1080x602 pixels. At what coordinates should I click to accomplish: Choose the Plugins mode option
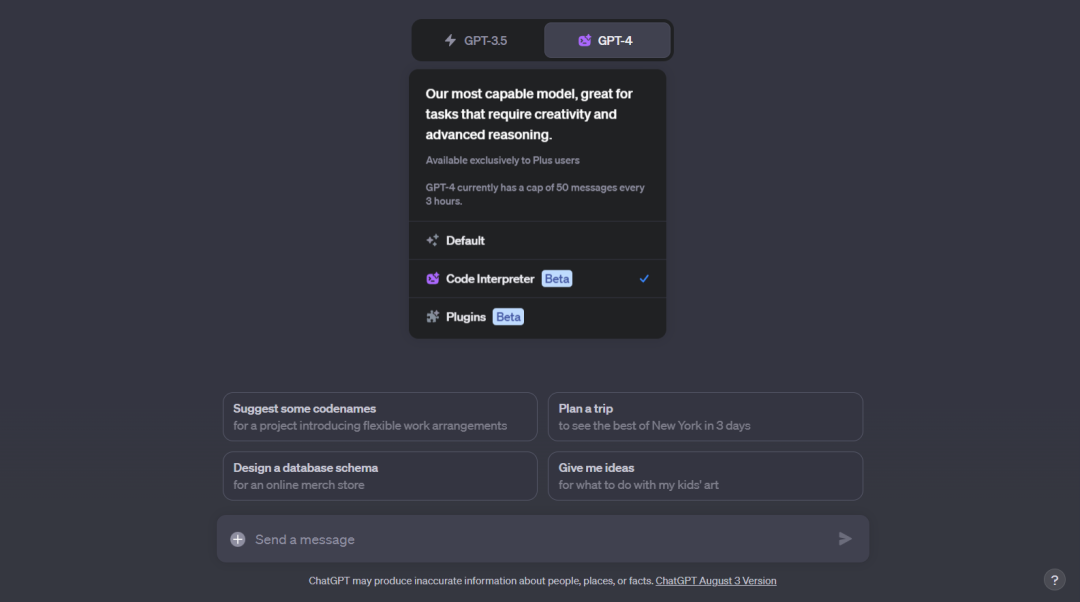tap(537, 317)
